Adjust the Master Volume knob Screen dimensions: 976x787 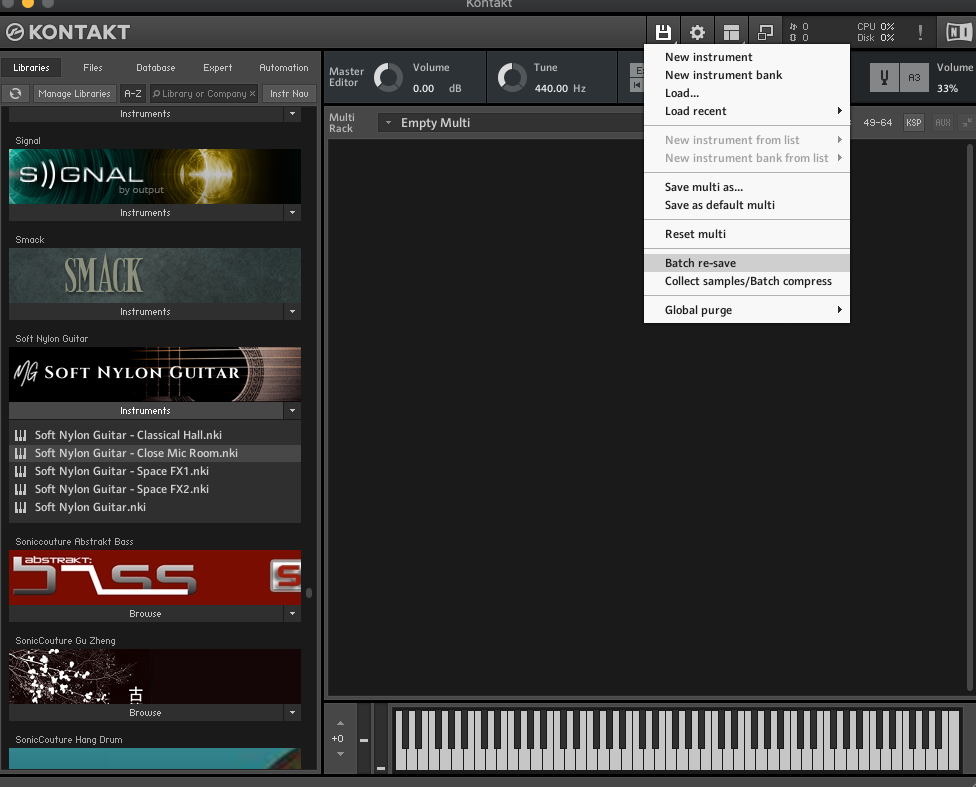(388, 78)
